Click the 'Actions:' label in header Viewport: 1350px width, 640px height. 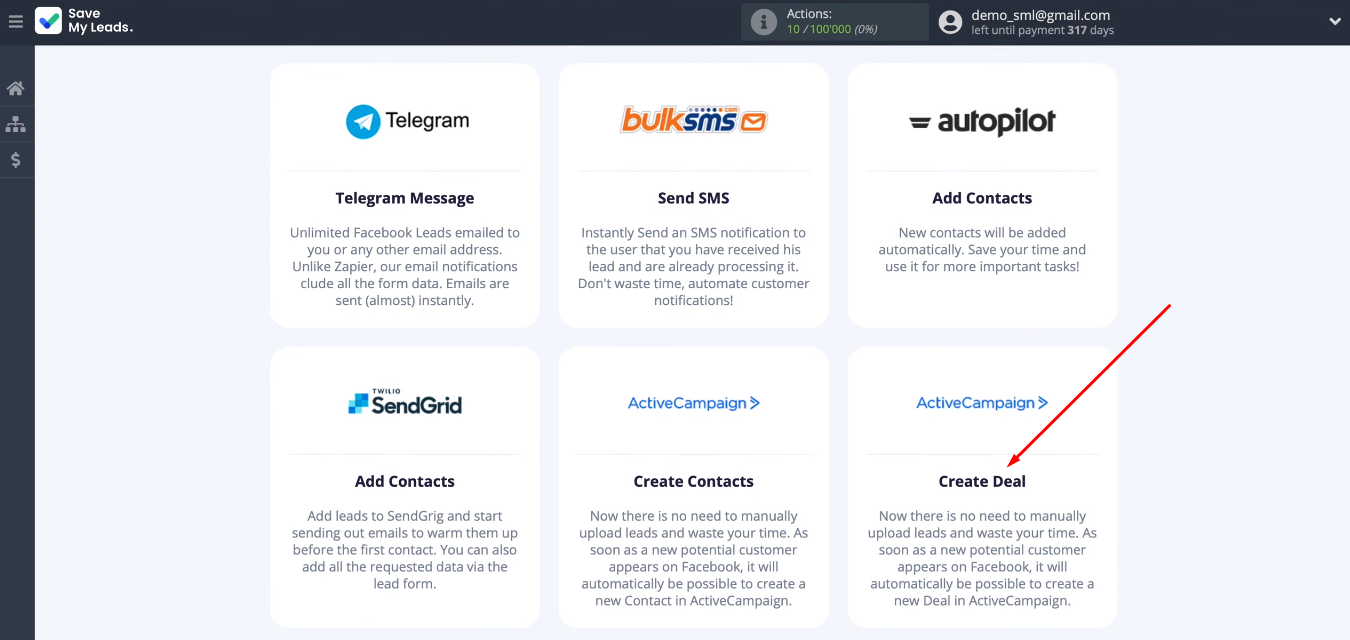pos(809,14)
